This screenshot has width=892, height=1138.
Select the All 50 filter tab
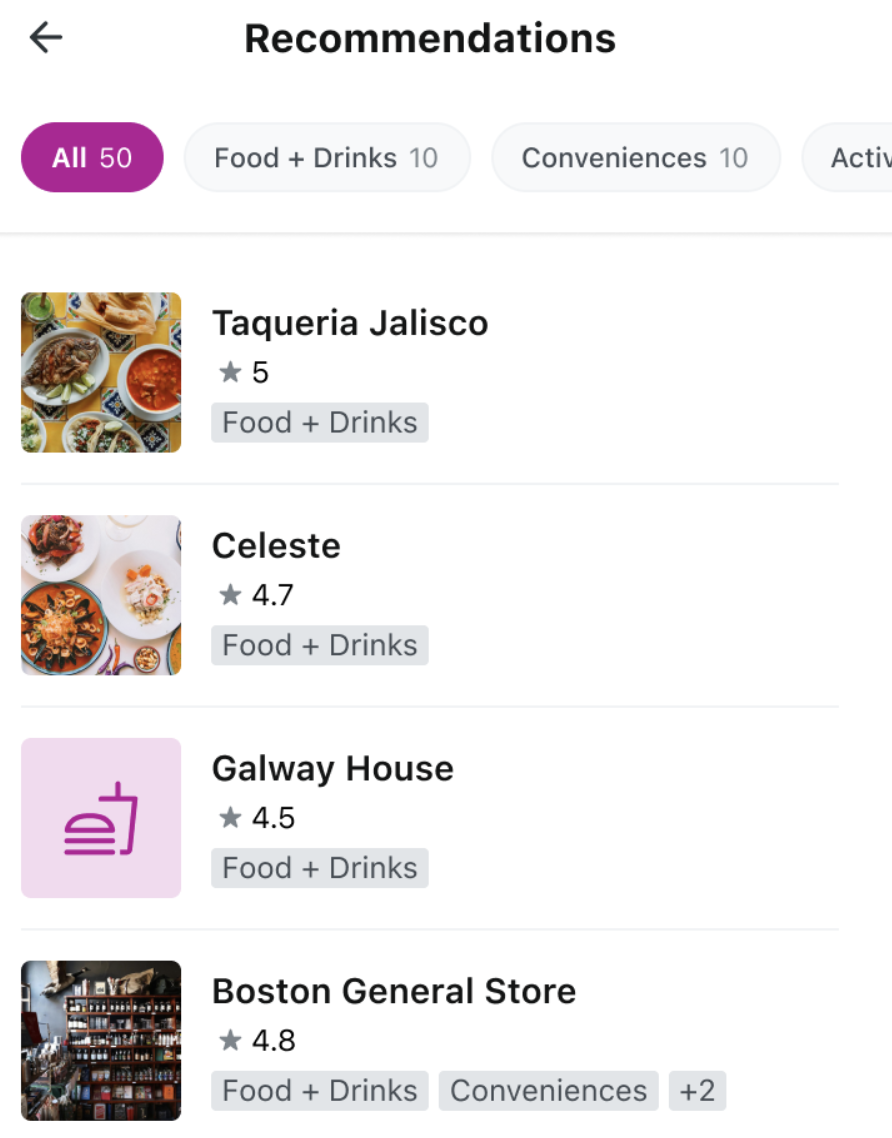point(92,157)
